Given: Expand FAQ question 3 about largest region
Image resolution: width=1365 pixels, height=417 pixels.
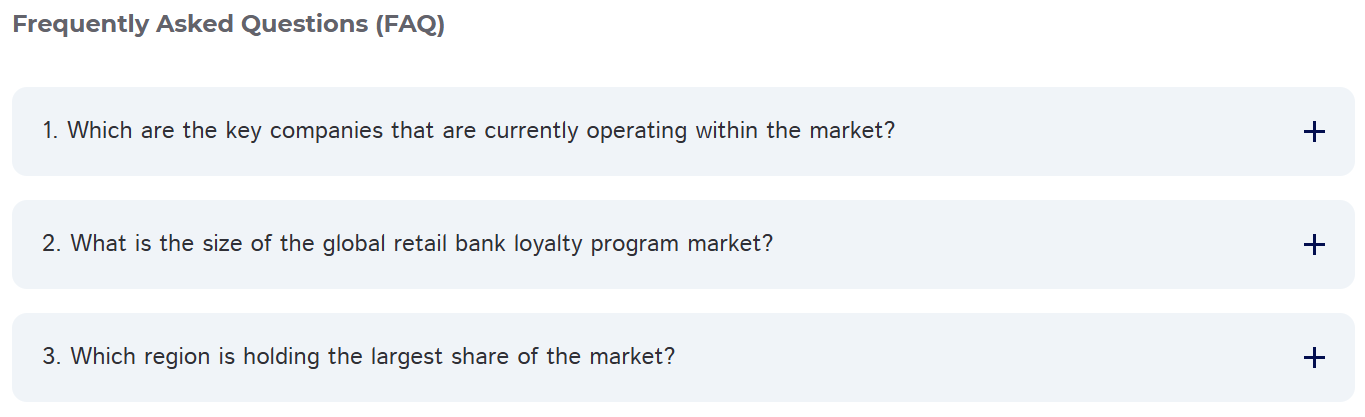Looking at the screenshot, I should 683,357.
